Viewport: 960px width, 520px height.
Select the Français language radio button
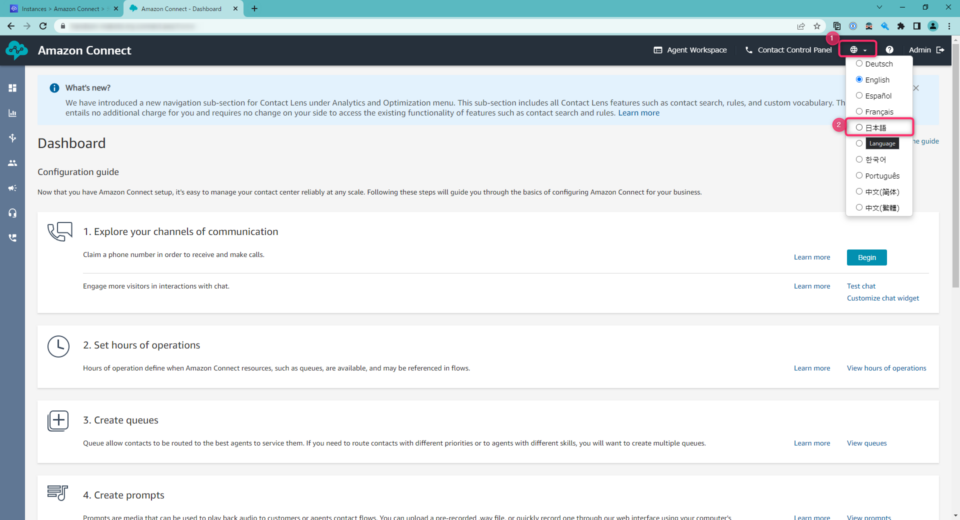tap(859, 112)
